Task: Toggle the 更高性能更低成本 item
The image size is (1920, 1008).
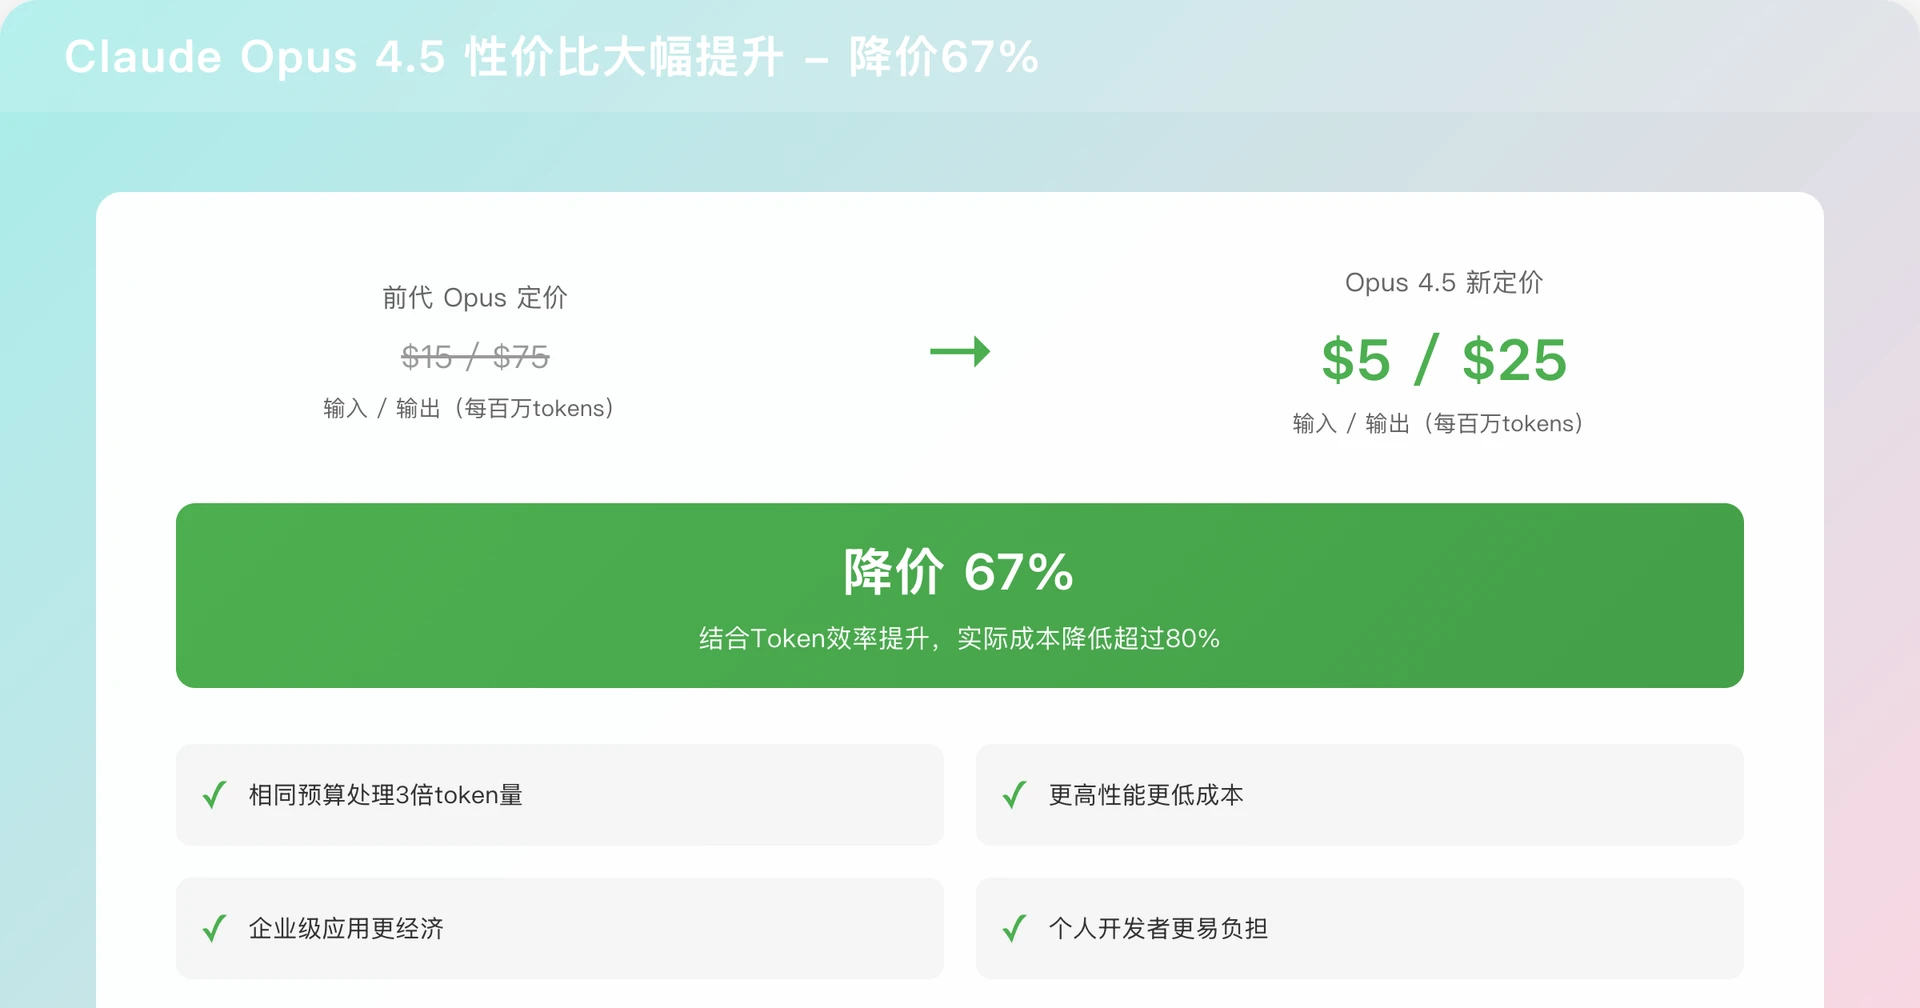Action: (1358, 795)
